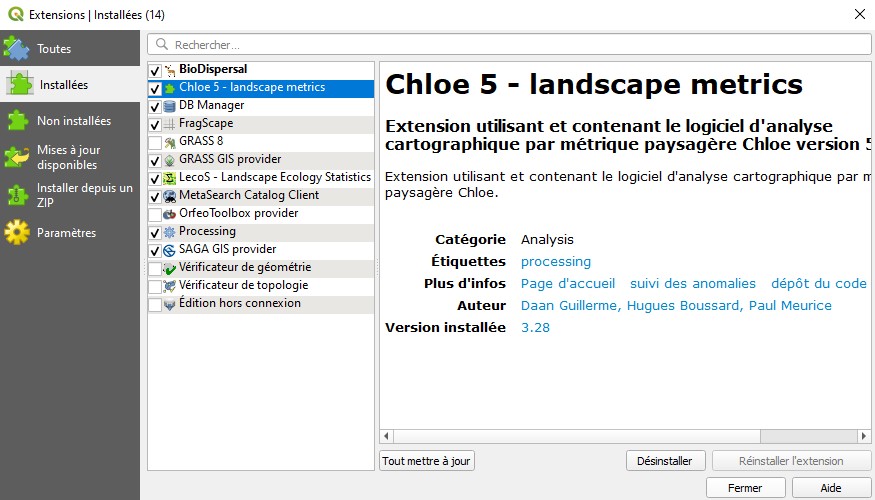Click the puzzle icon beside Toutes
This screenshot has width=875, height=500.
coord(17,48)
